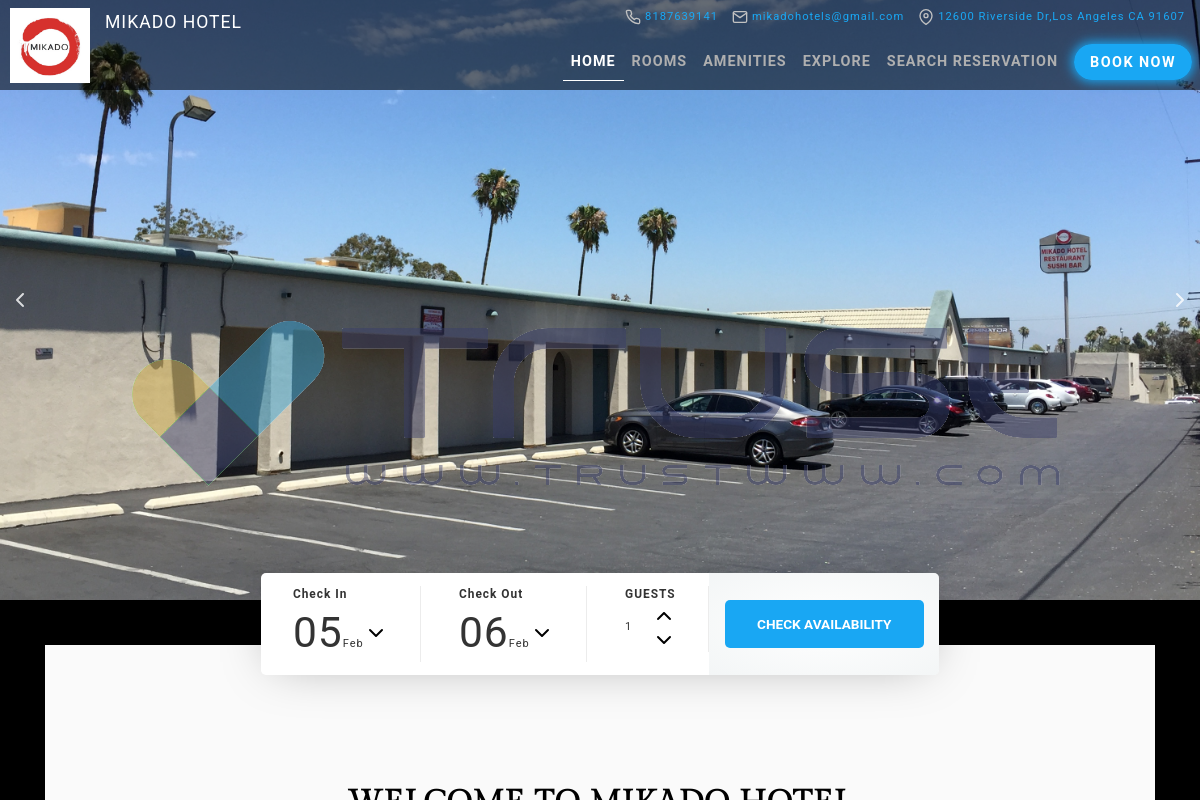This screenshot has height=800, width=1200.
Task: Open Search Reservation page
Action: pyautogui.click(x=972, y=61)
